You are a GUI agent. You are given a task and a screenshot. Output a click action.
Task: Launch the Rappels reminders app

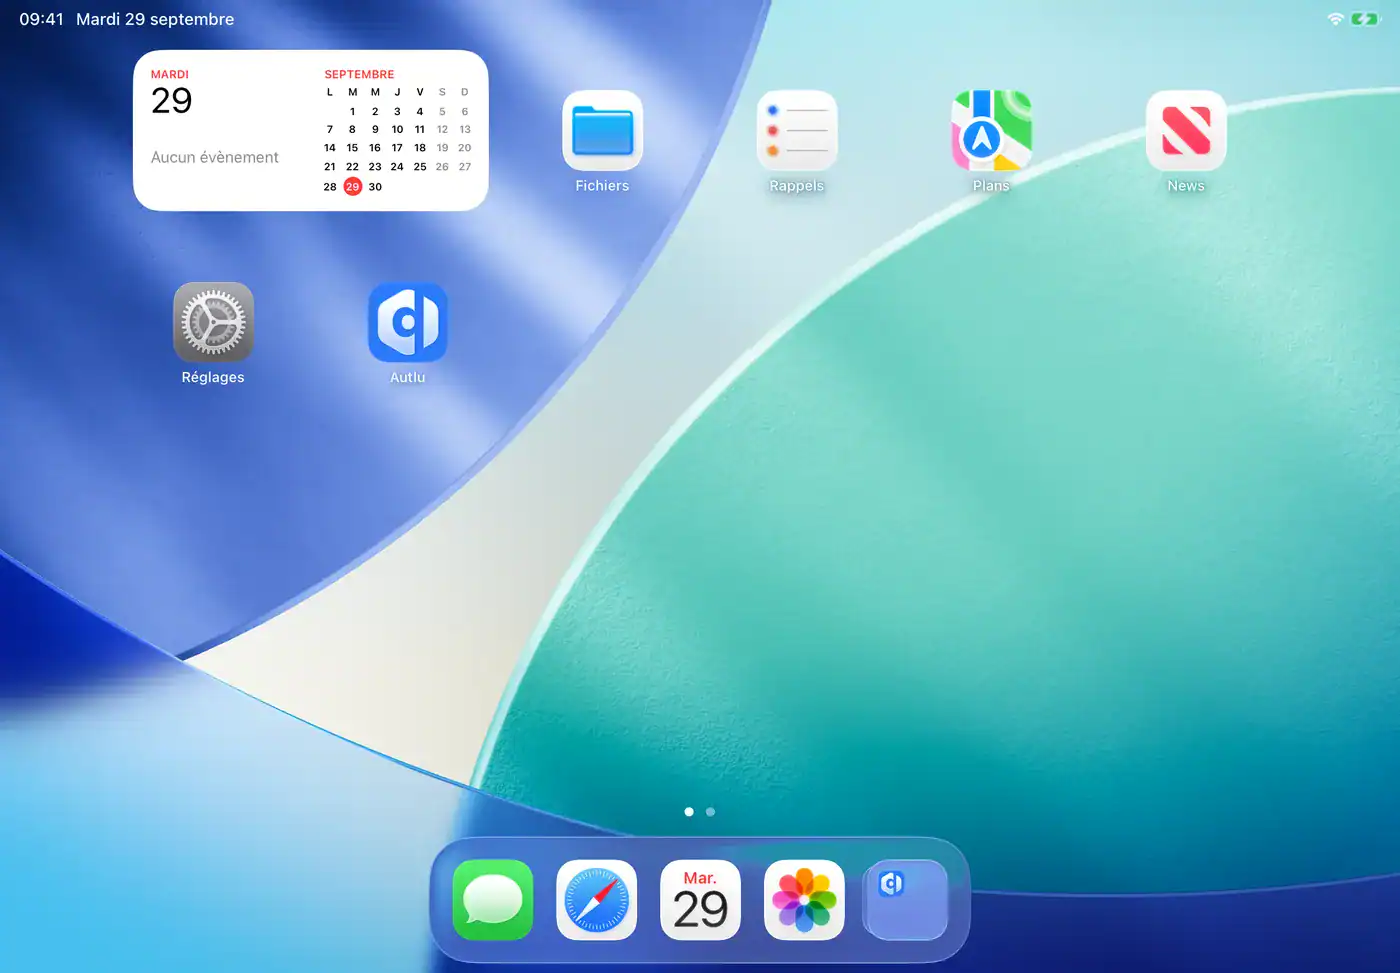point(797,131)
